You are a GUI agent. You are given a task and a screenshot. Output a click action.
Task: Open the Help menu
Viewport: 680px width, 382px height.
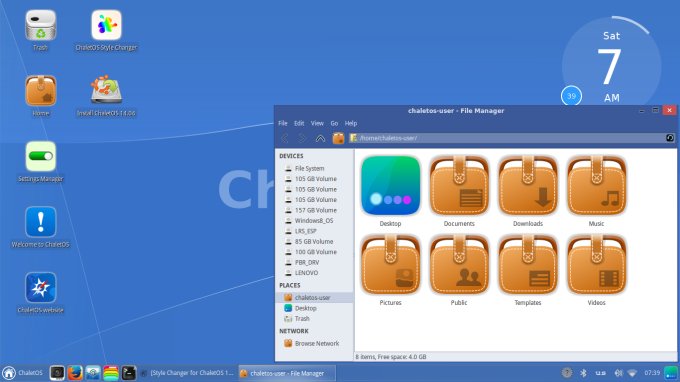351,123
